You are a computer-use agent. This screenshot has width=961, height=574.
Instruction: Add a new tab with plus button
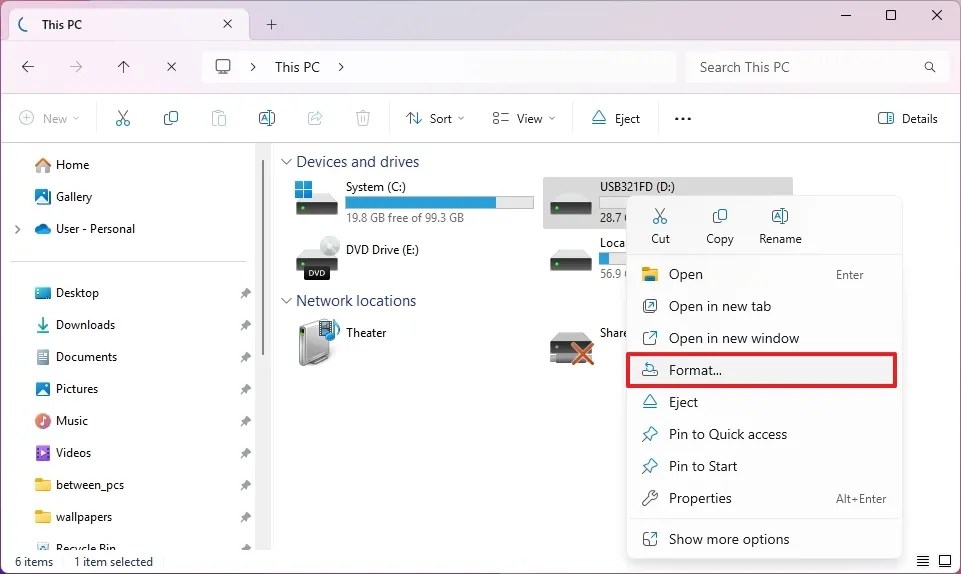272,25
